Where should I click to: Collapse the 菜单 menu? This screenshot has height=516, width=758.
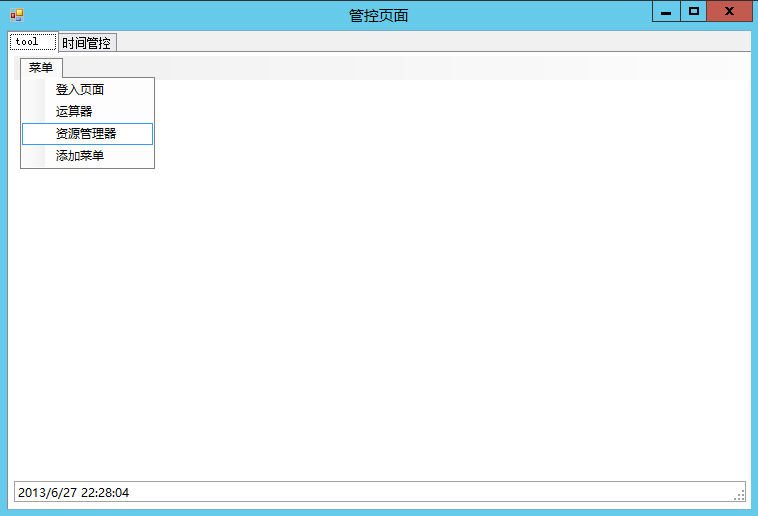tap(41, 68)
